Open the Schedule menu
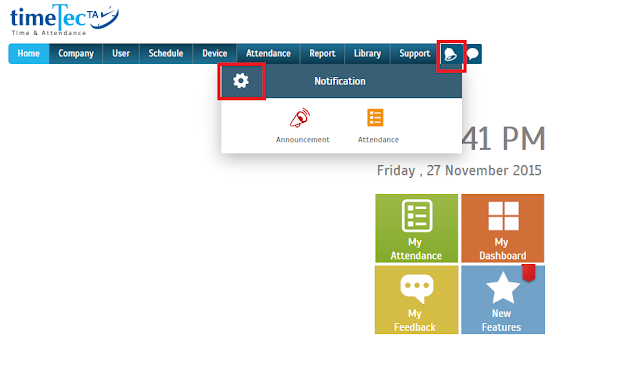640x383 pixels. click(x=166, y=54)
